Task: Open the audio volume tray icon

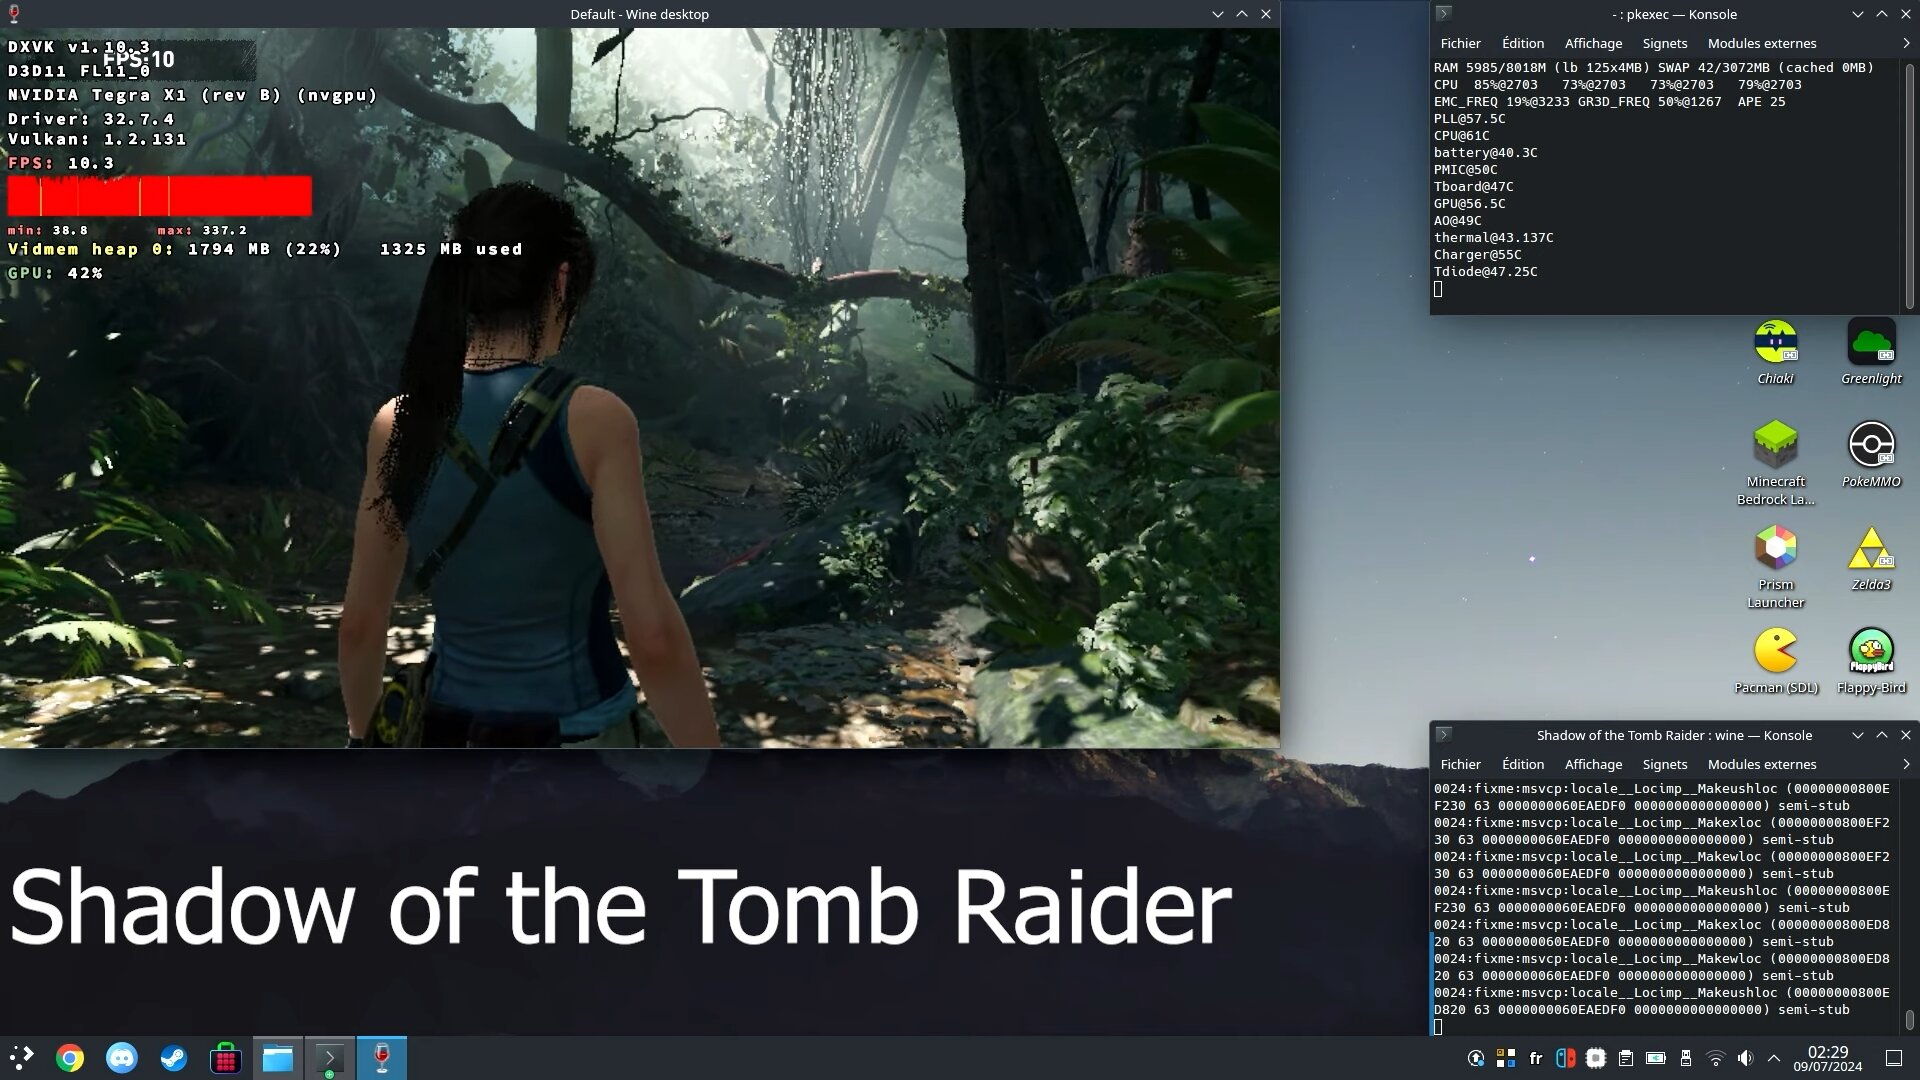Action: point(1745,1058)
